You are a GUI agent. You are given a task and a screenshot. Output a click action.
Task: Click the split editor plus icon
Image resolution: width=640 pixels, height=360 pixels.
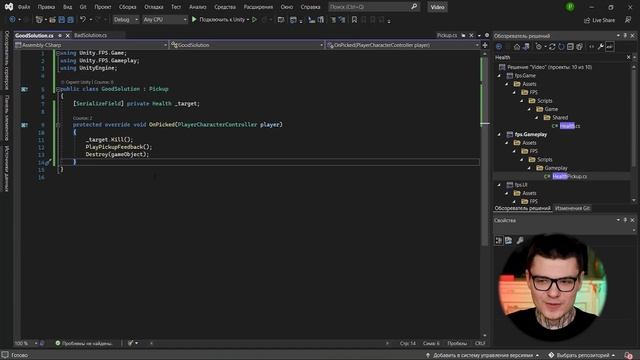point(485,45)
